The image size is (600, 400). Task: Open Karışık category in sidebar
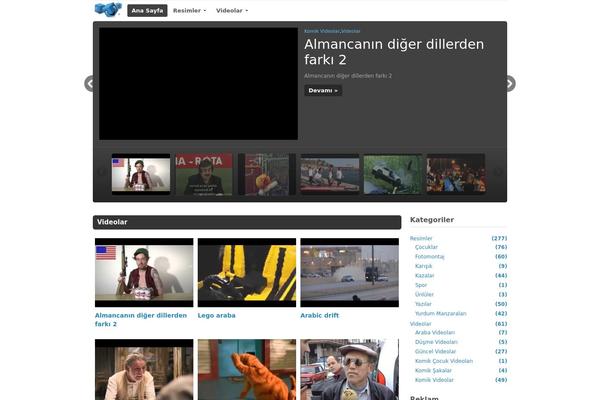(x=424, y=266)
